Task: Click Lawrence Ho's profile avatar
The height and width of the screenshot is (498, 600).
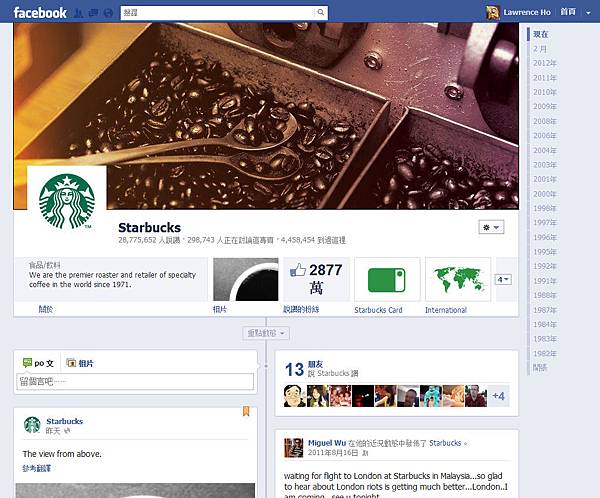Action: pyautogui.click(x=493, y=13)
